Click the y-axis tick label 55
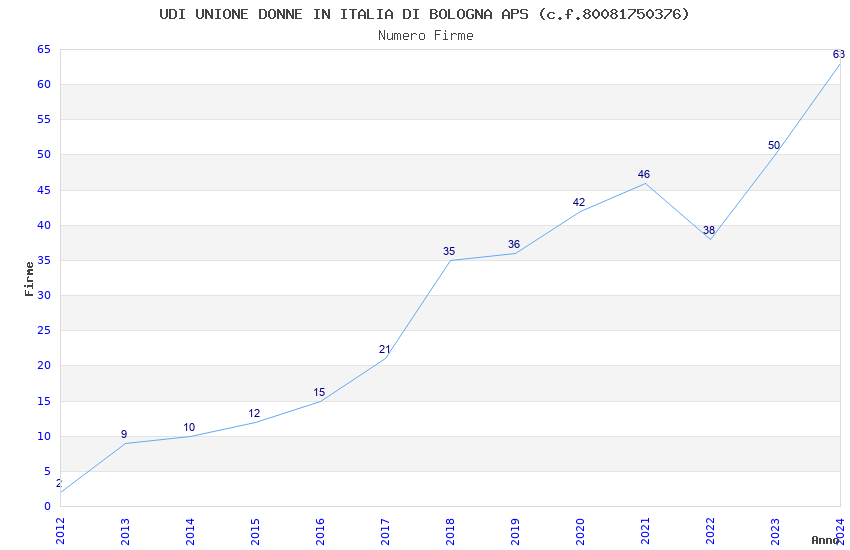This screenshot has width=850, height=550. point(44,119)
